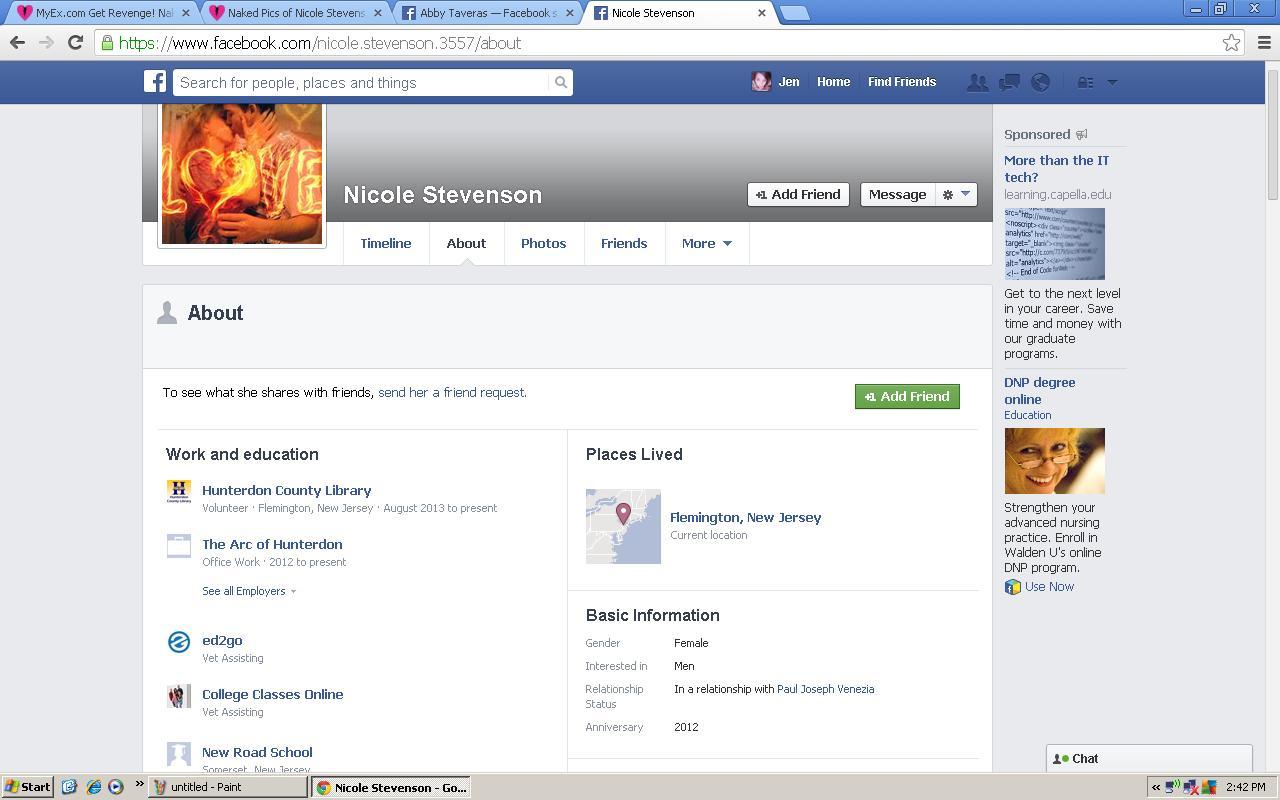Image resolution: width=1280 pixels, height=800 pixels.
Task: Launch Internet Explorer from quick launch
Action: [93, 787]
